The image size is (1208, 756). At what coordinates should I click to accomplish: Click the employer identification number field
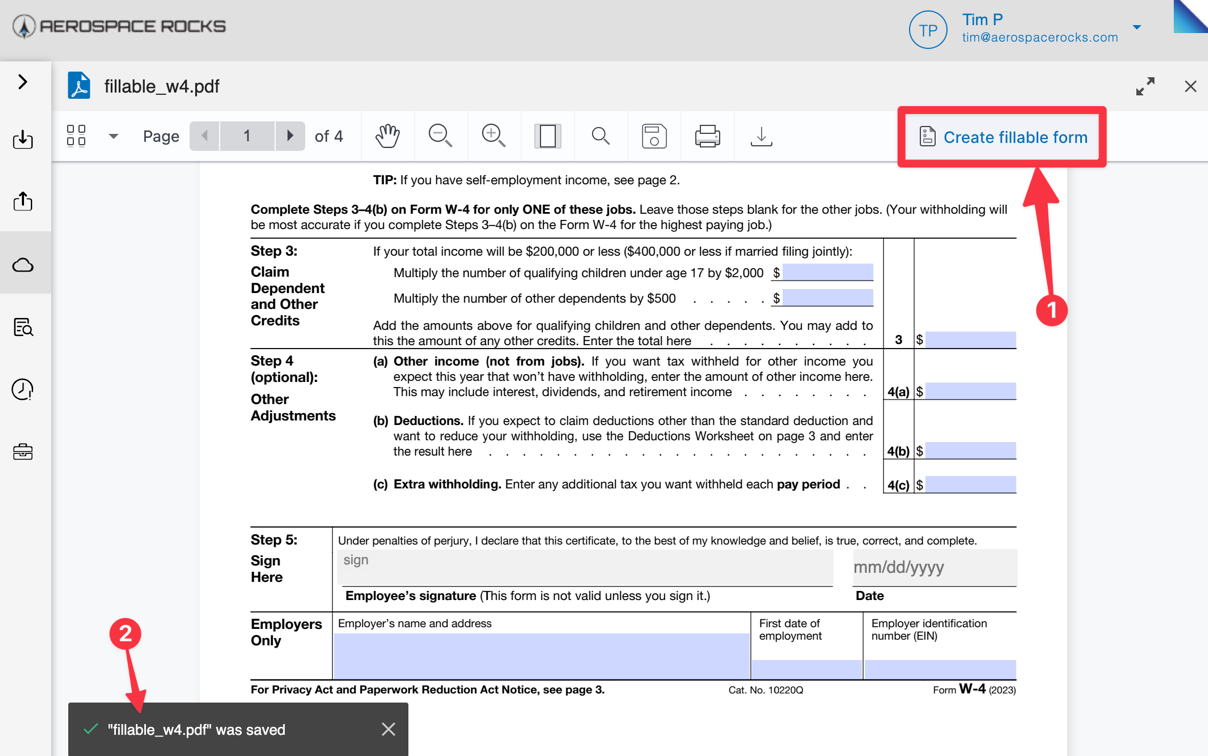940,669
